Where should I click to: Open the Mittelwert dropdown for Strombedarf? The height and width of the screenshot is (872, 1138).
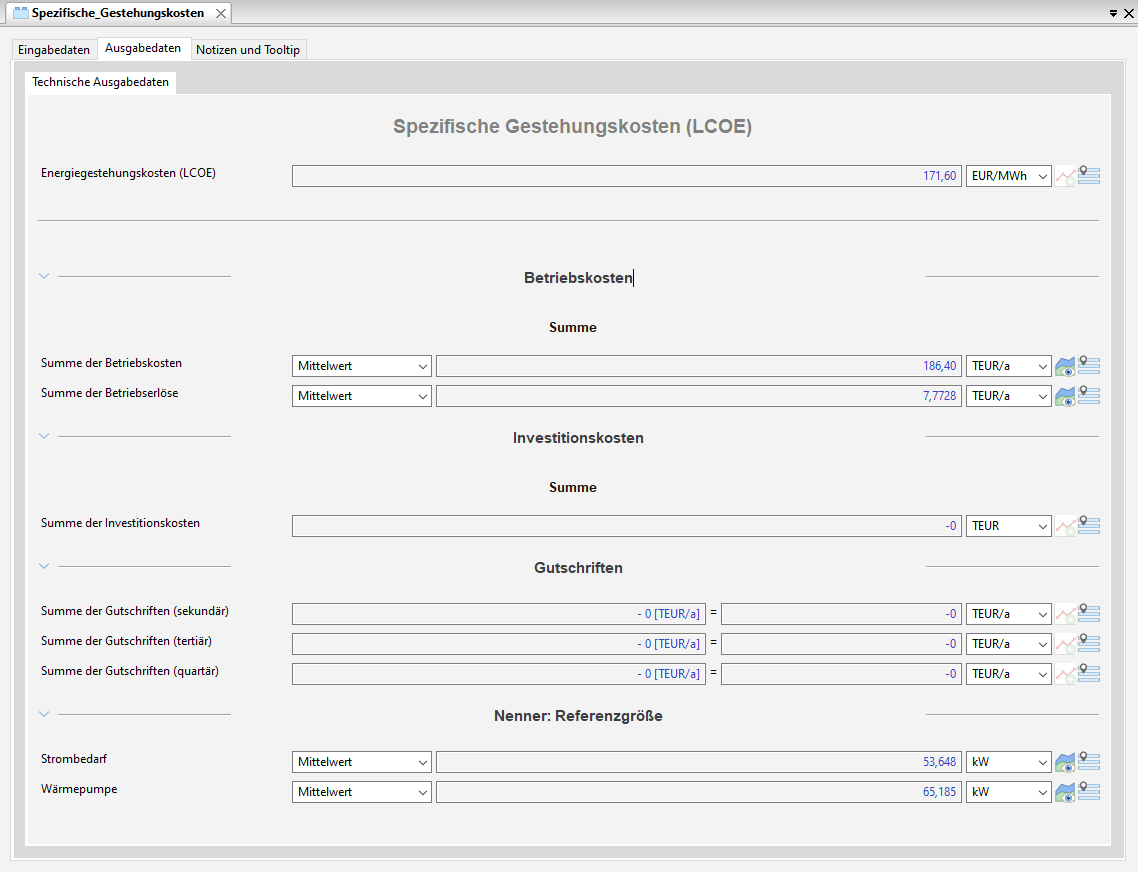pos(362,762)
